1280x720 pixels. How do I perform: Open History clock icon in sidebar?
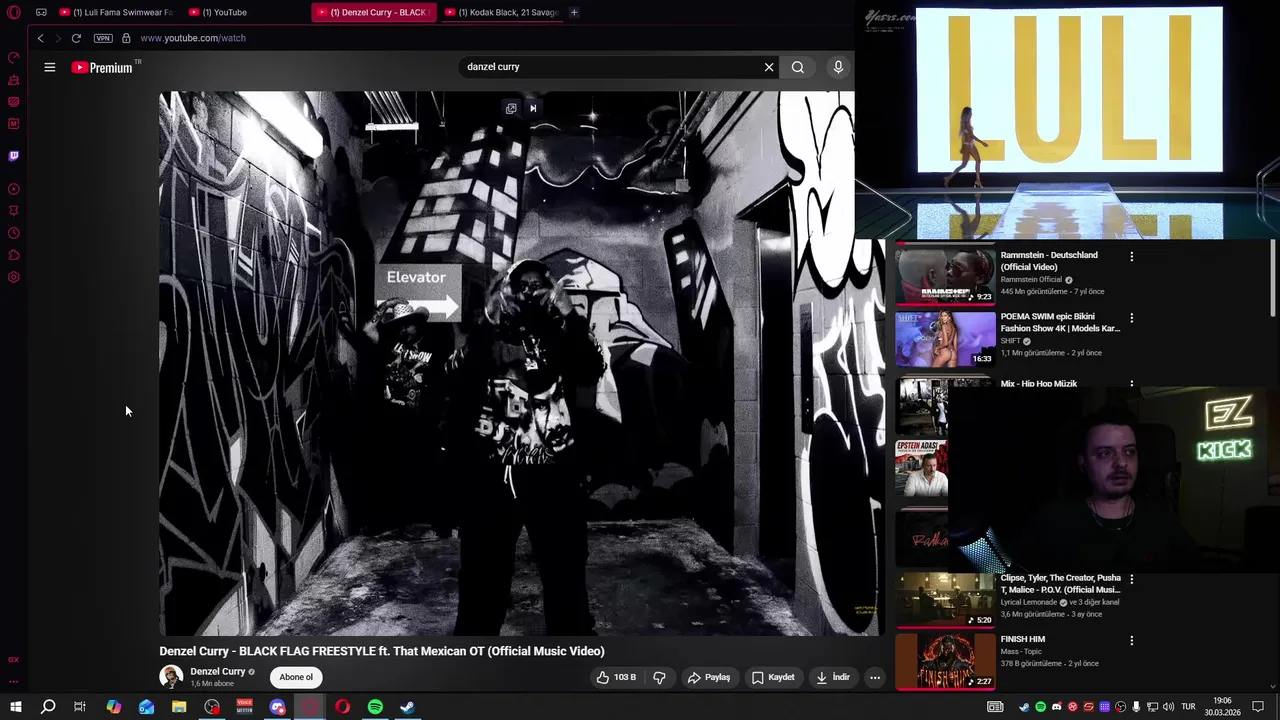click(x=14, y=233)
